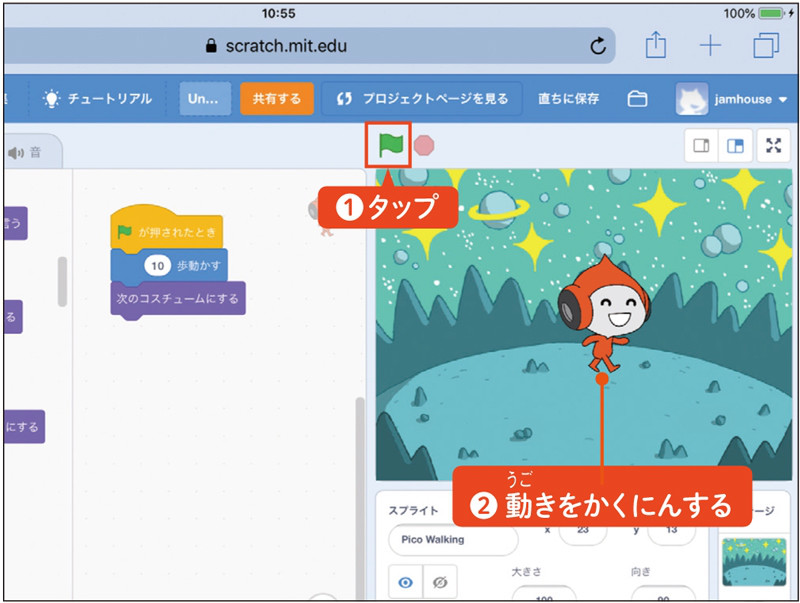The height and width of the screenshot is (603, 800).
Task: Open a new Safari tab with plus
Action: tap(710, 46)
